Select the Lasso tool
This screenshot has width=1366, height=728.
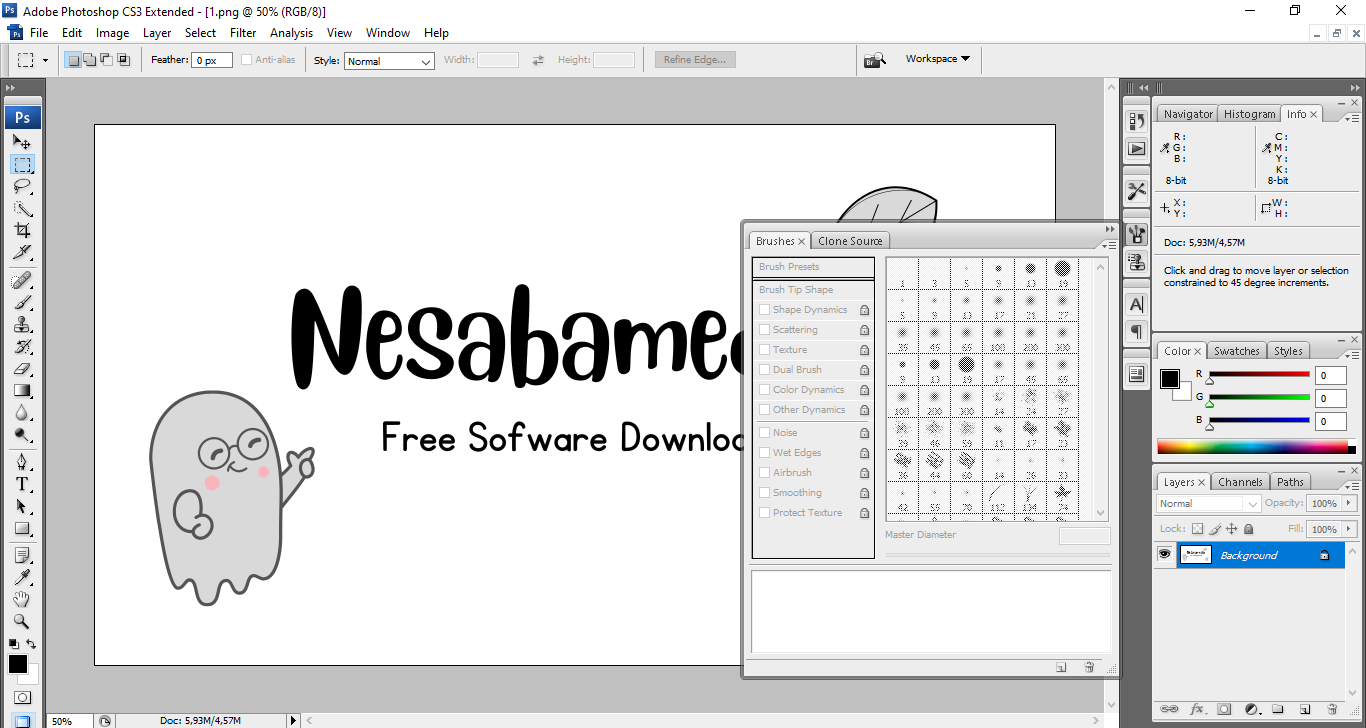point(22,187)
